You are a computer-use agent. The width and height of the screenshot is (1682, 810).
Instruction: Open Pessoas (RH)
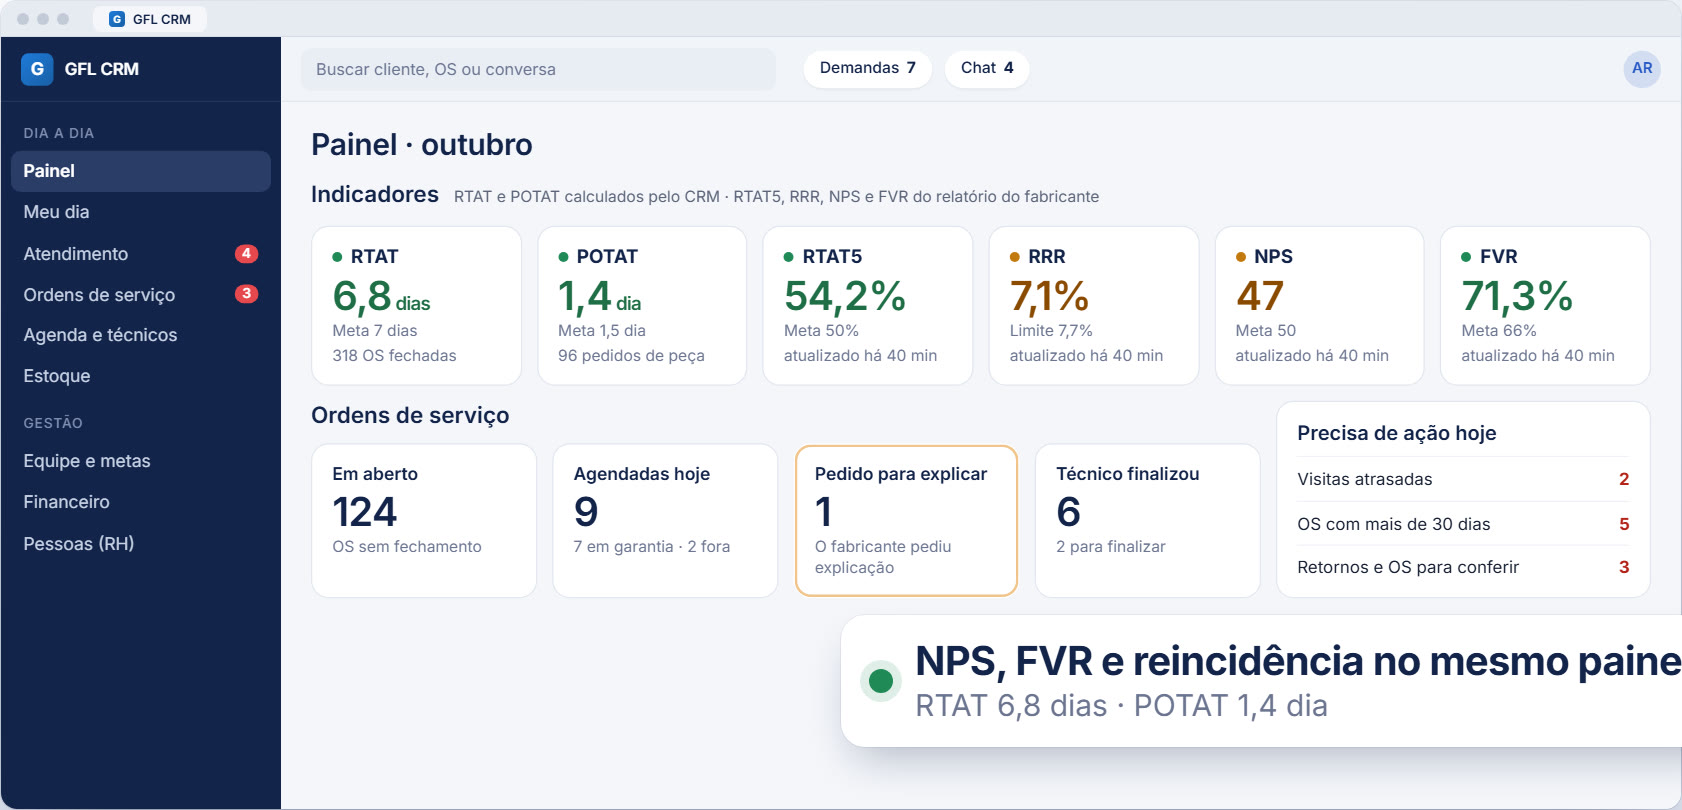click(141, 544)
